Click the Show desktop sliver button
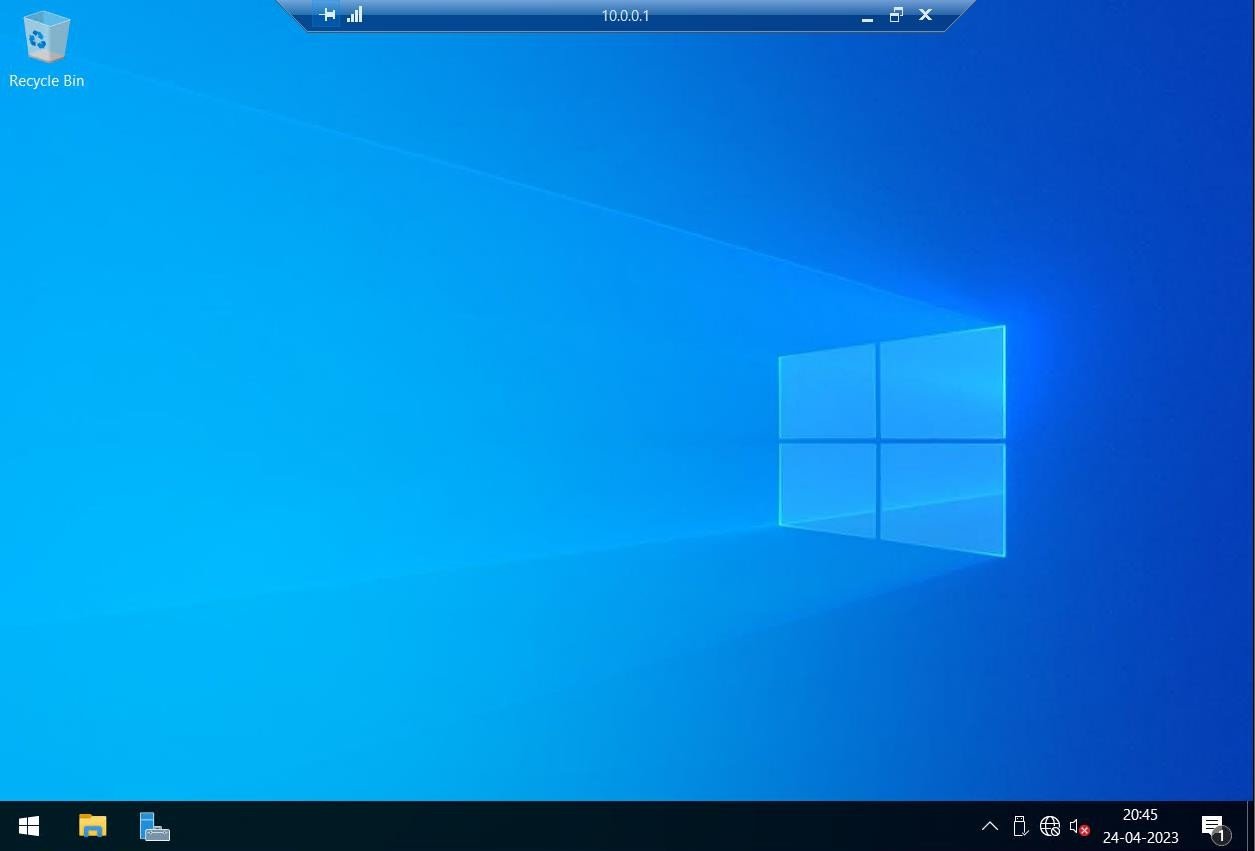 click(x=1251, y=826)
